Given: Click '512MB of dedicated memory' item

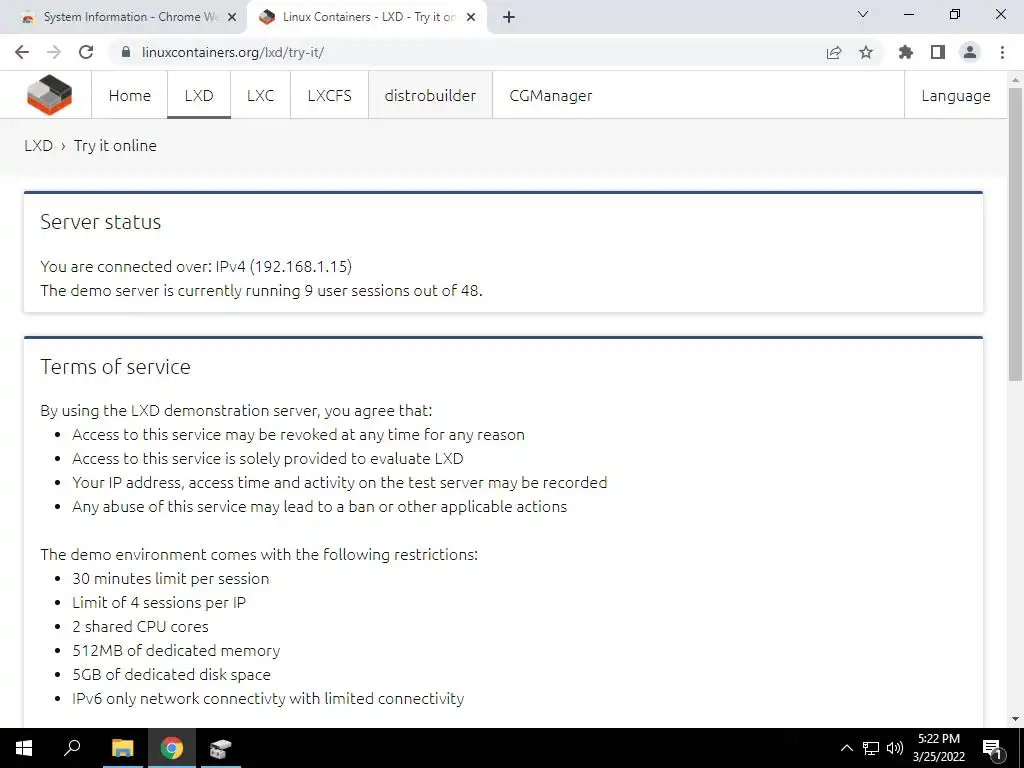Looking at the screenshot, I should tap(176, 651).
